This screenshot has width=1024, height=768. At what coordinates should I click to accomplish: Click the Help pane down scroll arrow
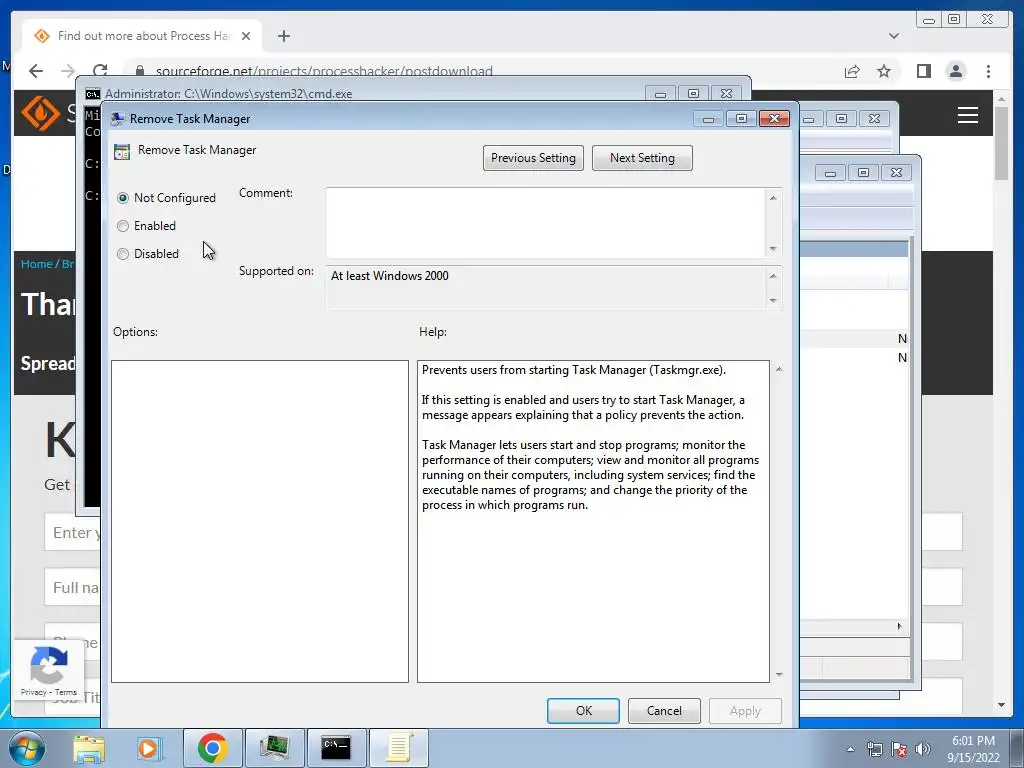click(x=778, y=674)
